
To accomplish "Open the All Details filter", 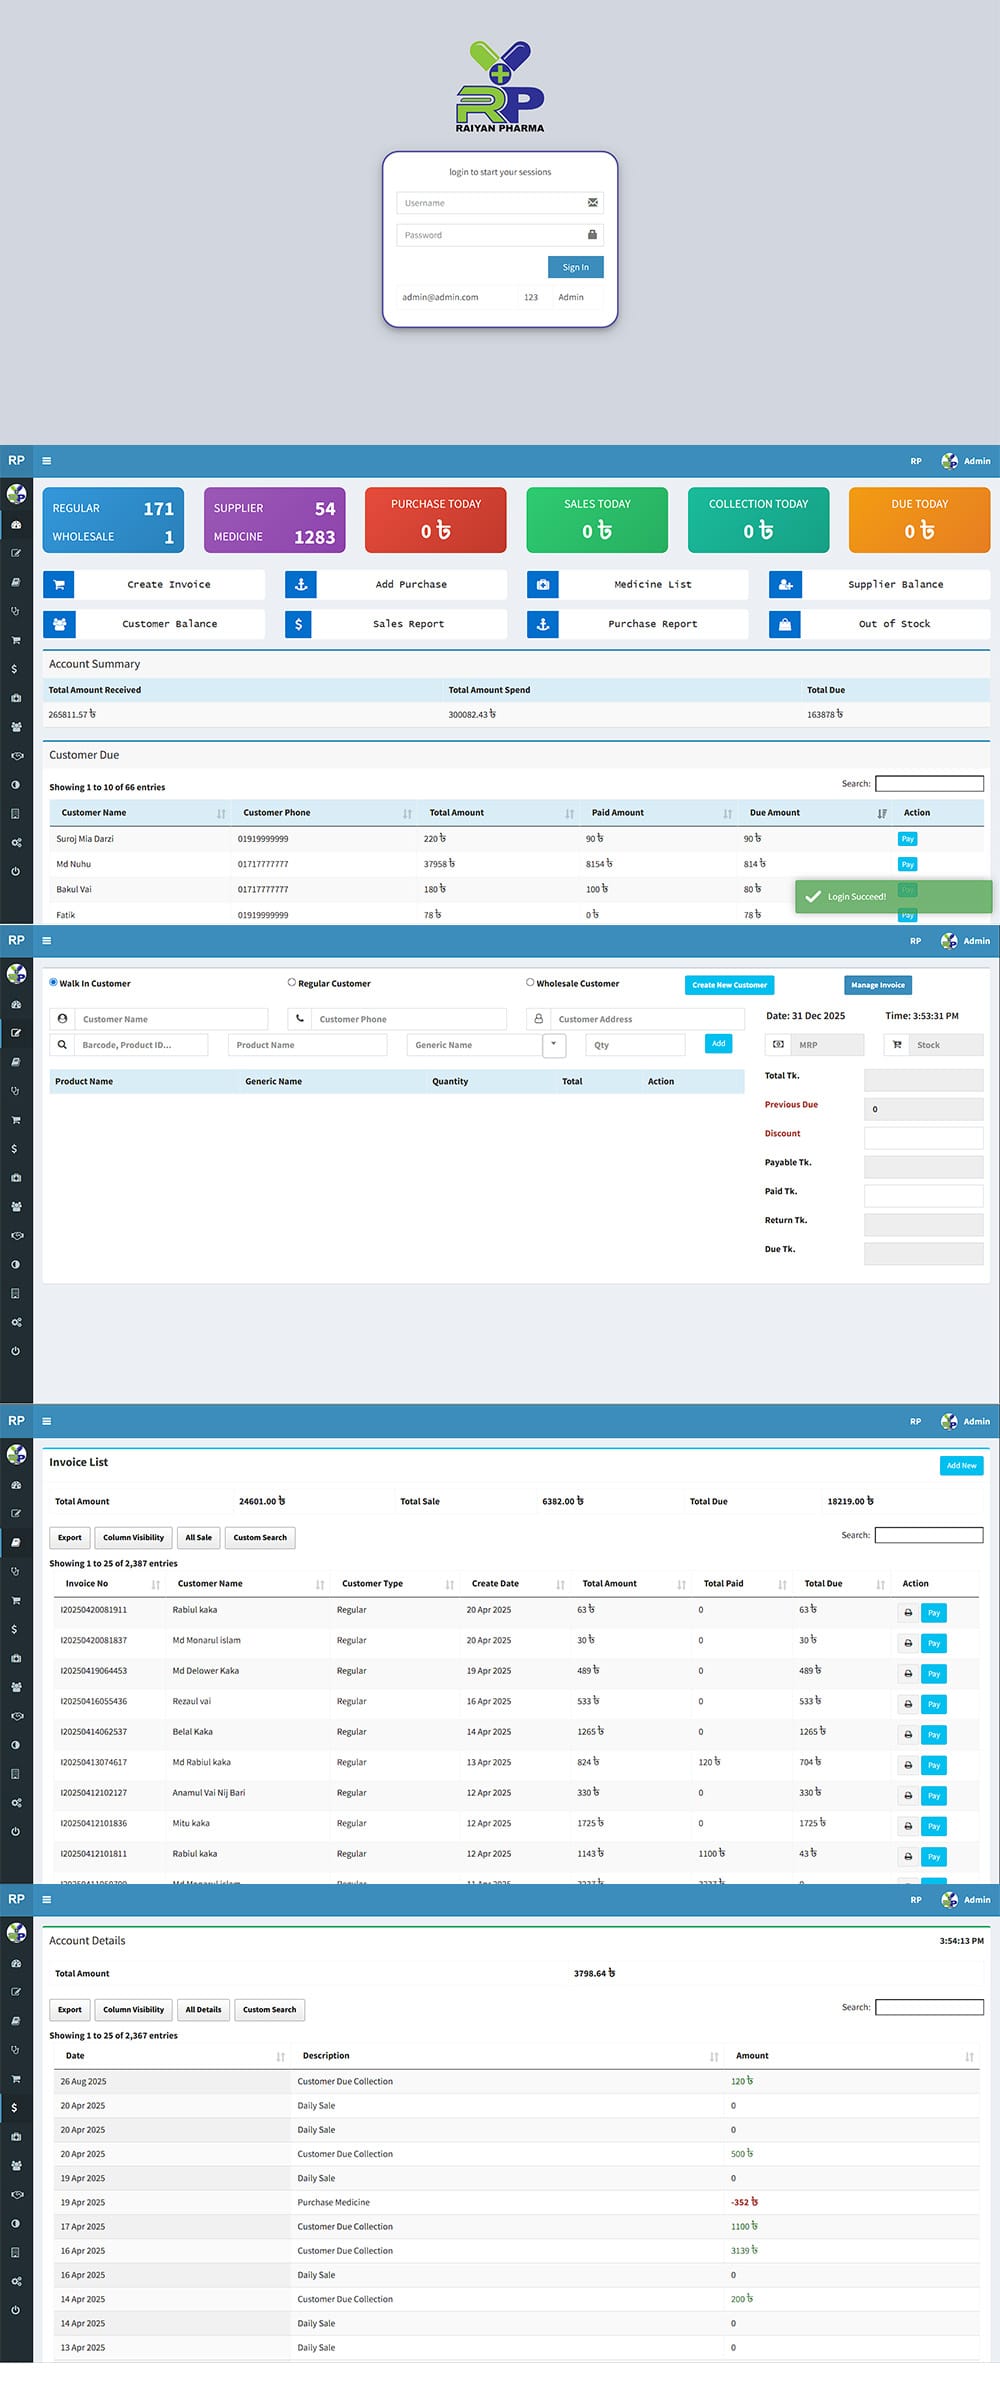I will (x=203, y=2010).
